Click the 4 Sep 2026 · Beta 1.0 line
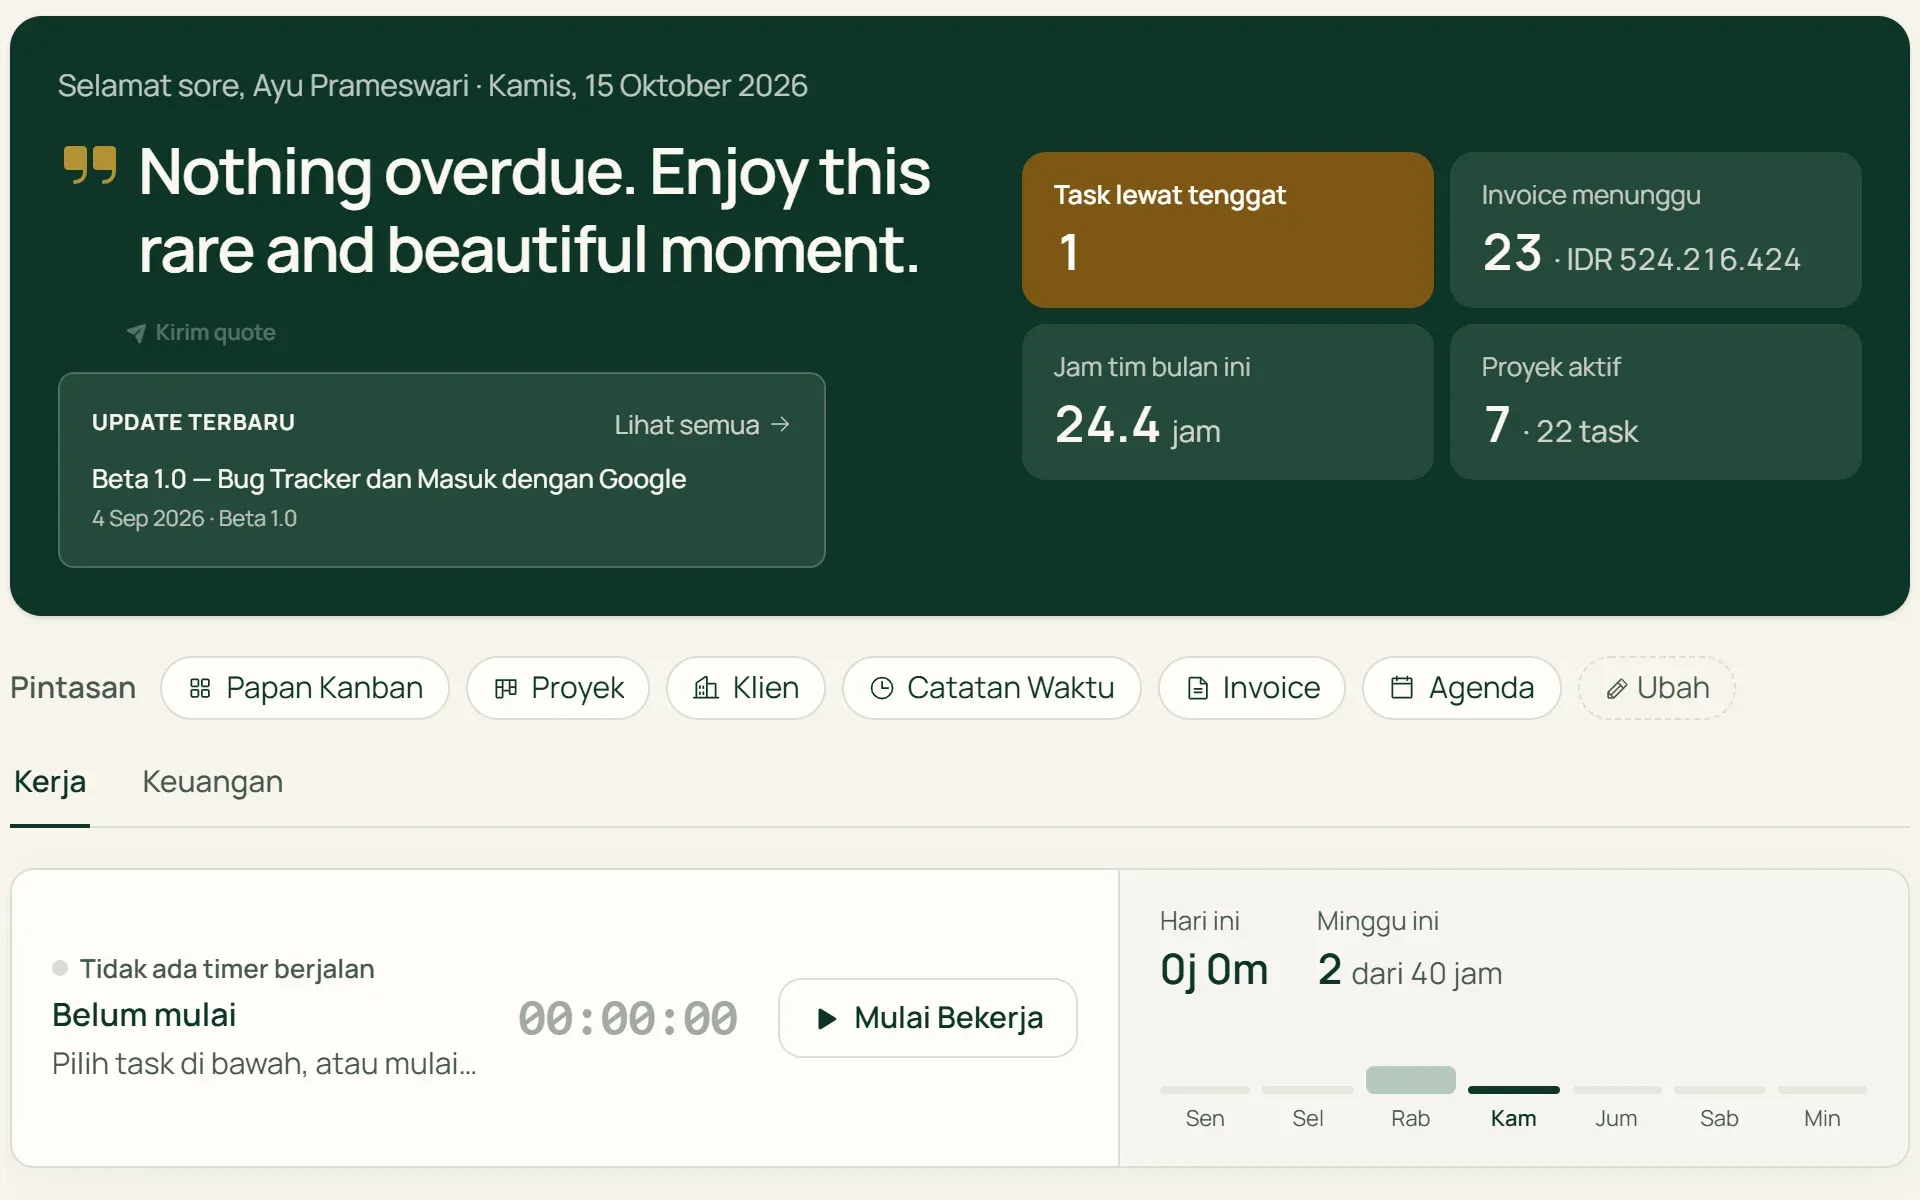Screen dimensions: 1920x1200 click(x=194, y=519)
